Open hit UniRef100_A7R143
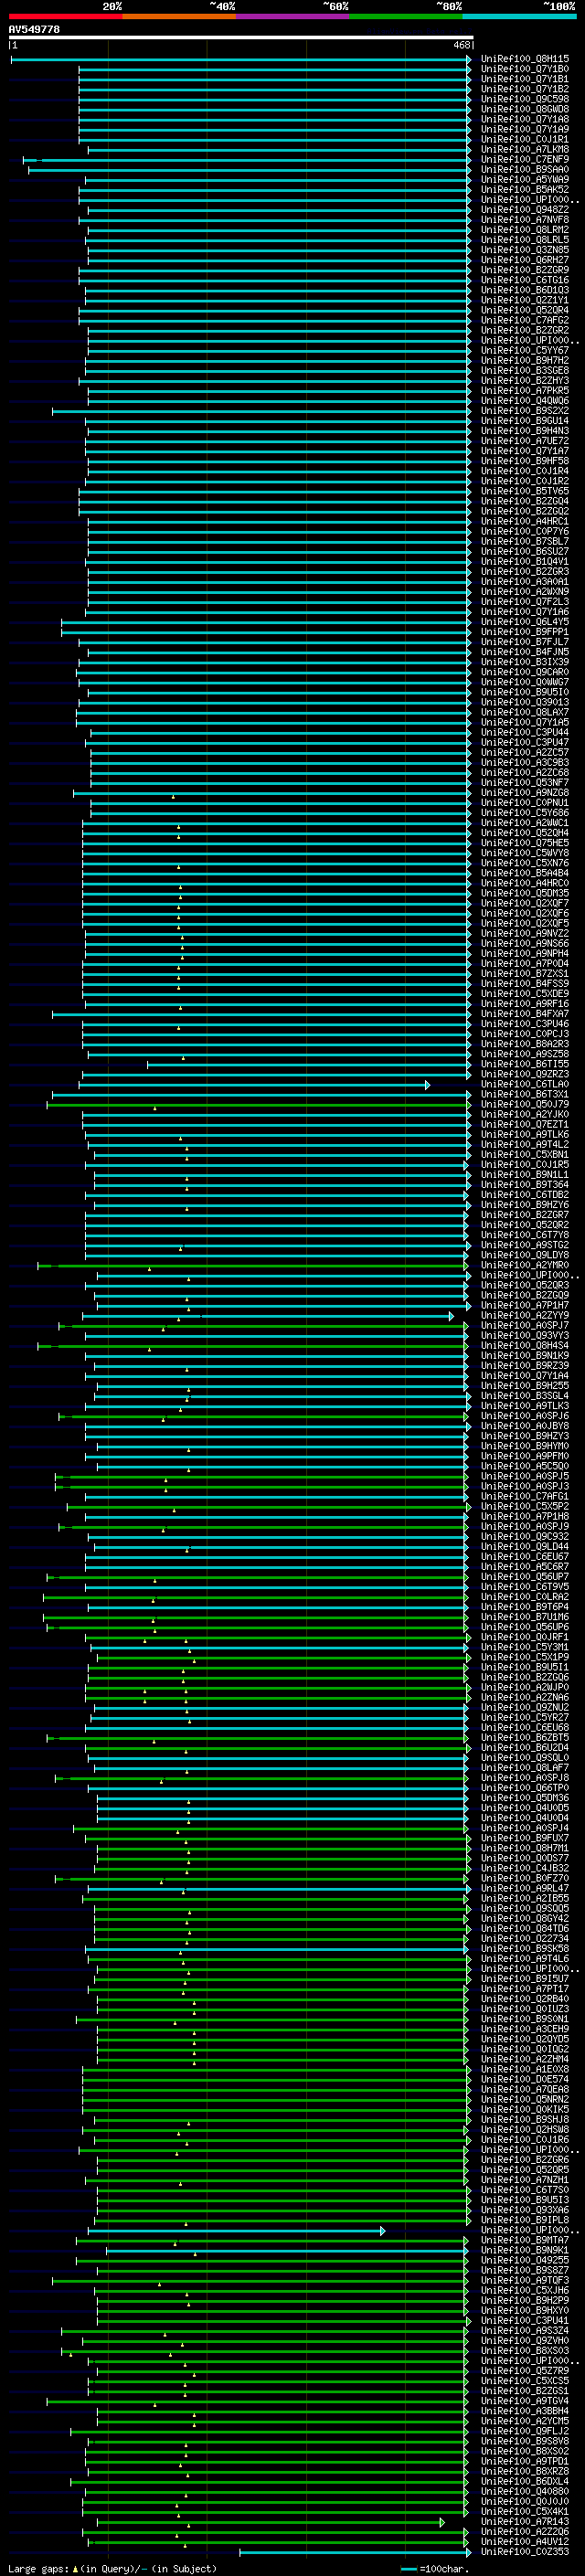Screen dimensions: 585x2576 click(x=525, y=2521)
